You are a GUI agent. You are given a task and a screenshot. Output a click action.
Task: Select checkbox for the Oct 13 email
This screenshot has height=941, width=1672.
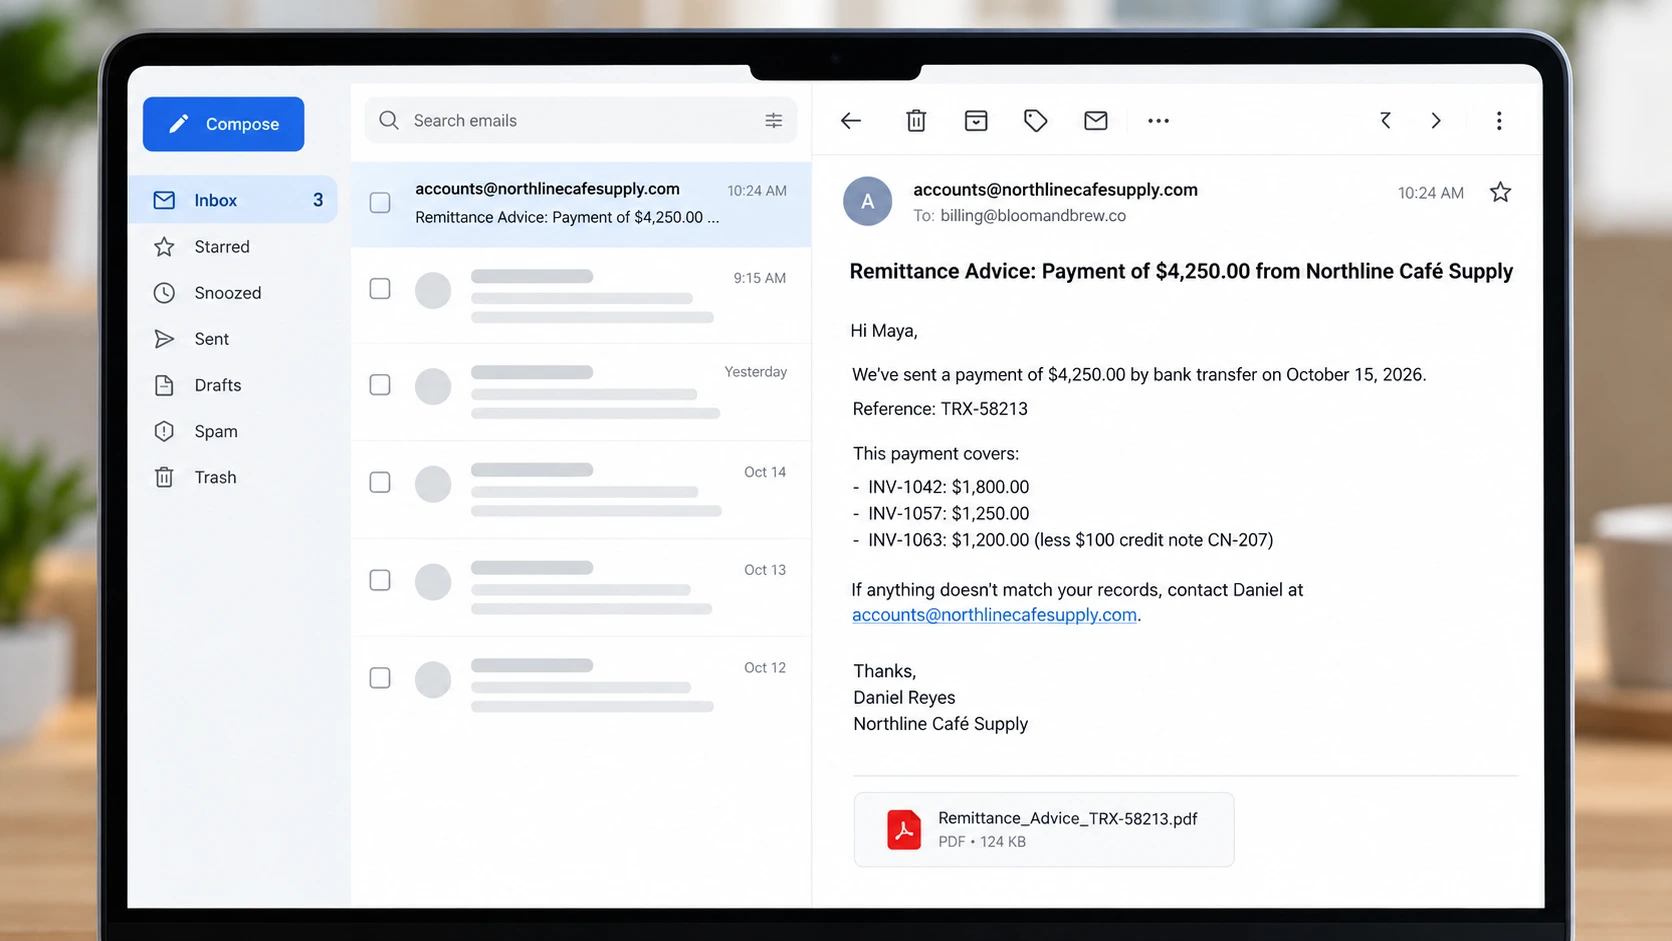[x=380, y=580]
